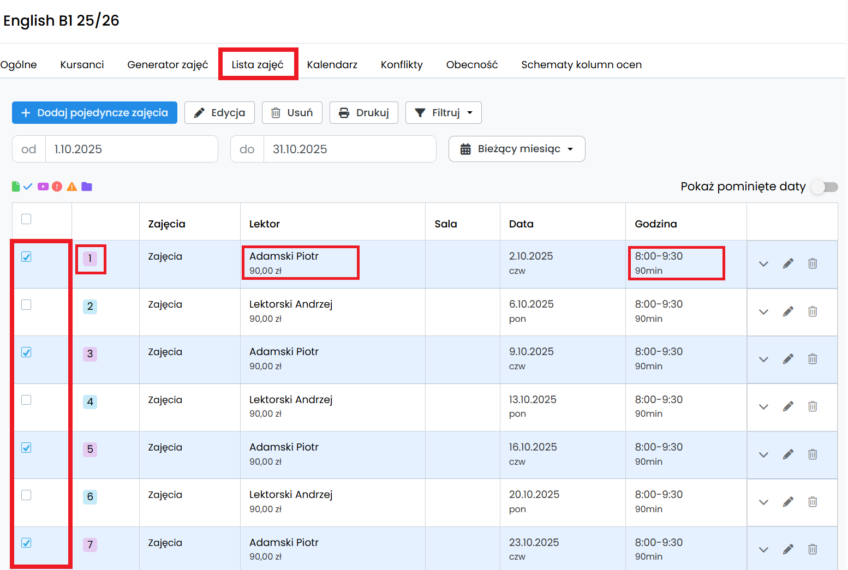Open the 'Generator zajęć' tab
The height and width of the screenshot is (570, 848).
(167, 65)
